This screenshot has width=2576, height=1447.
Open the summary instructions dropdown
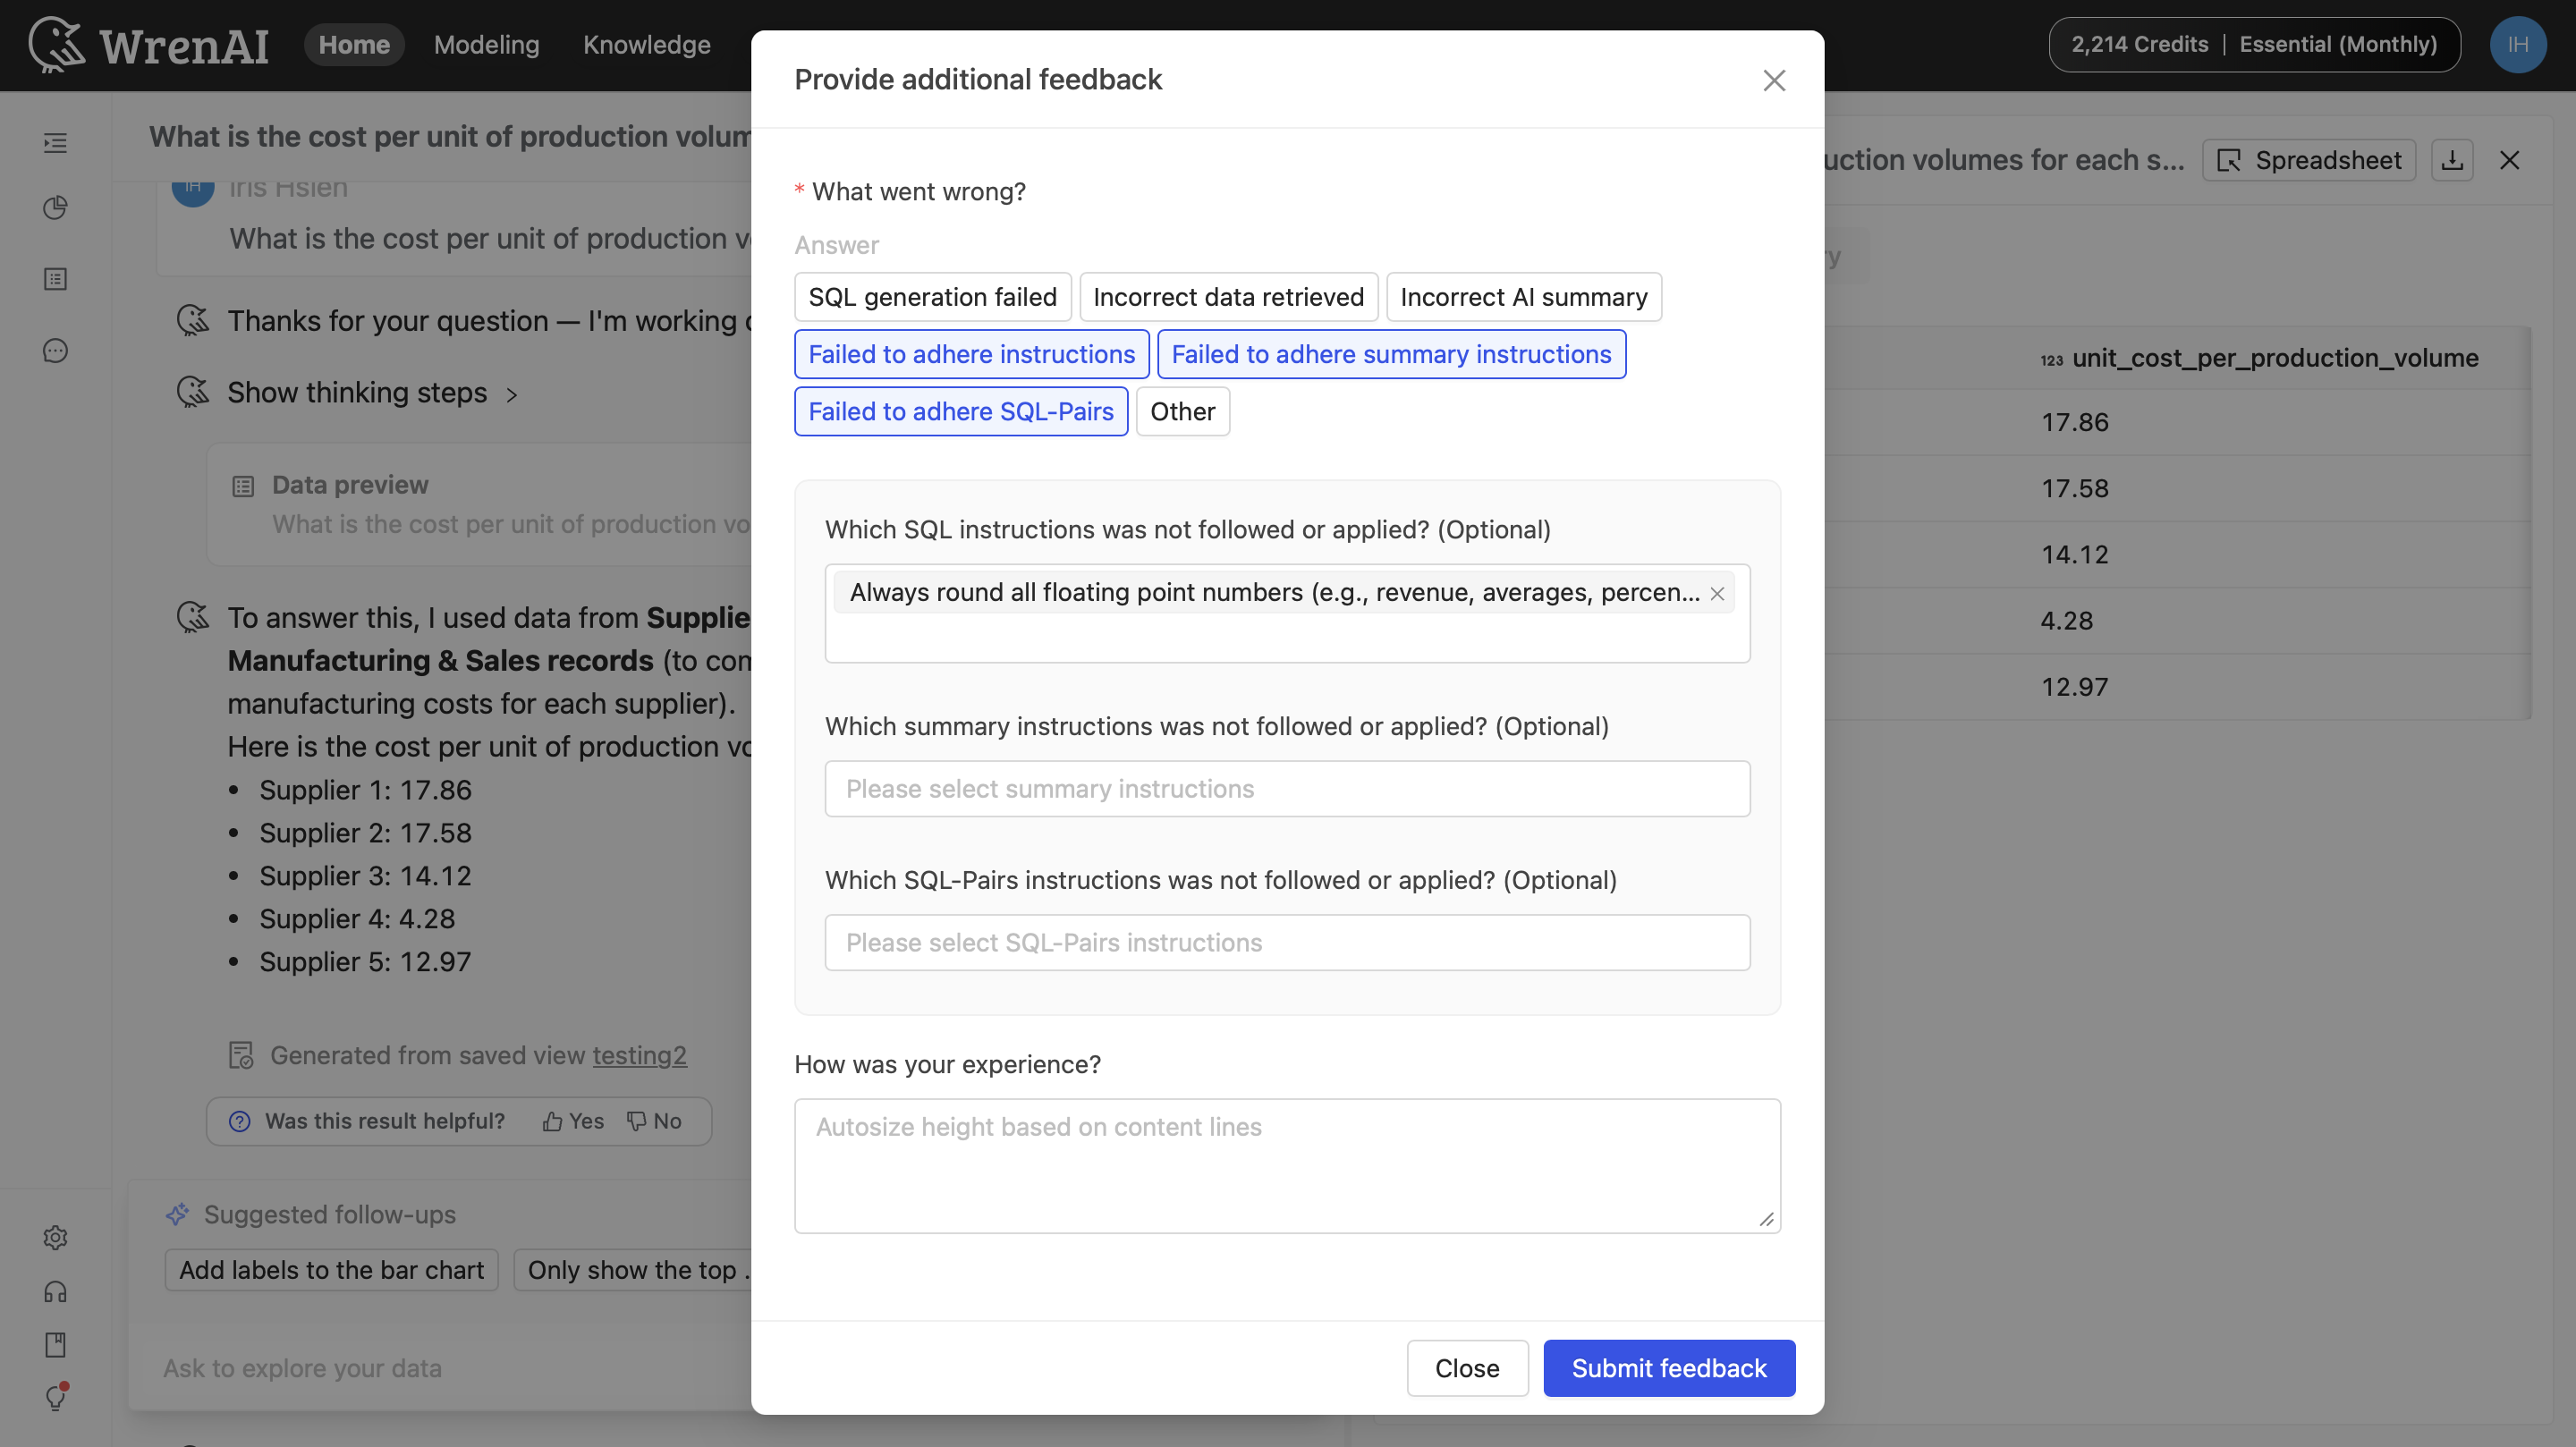[x=1286, y=788]
